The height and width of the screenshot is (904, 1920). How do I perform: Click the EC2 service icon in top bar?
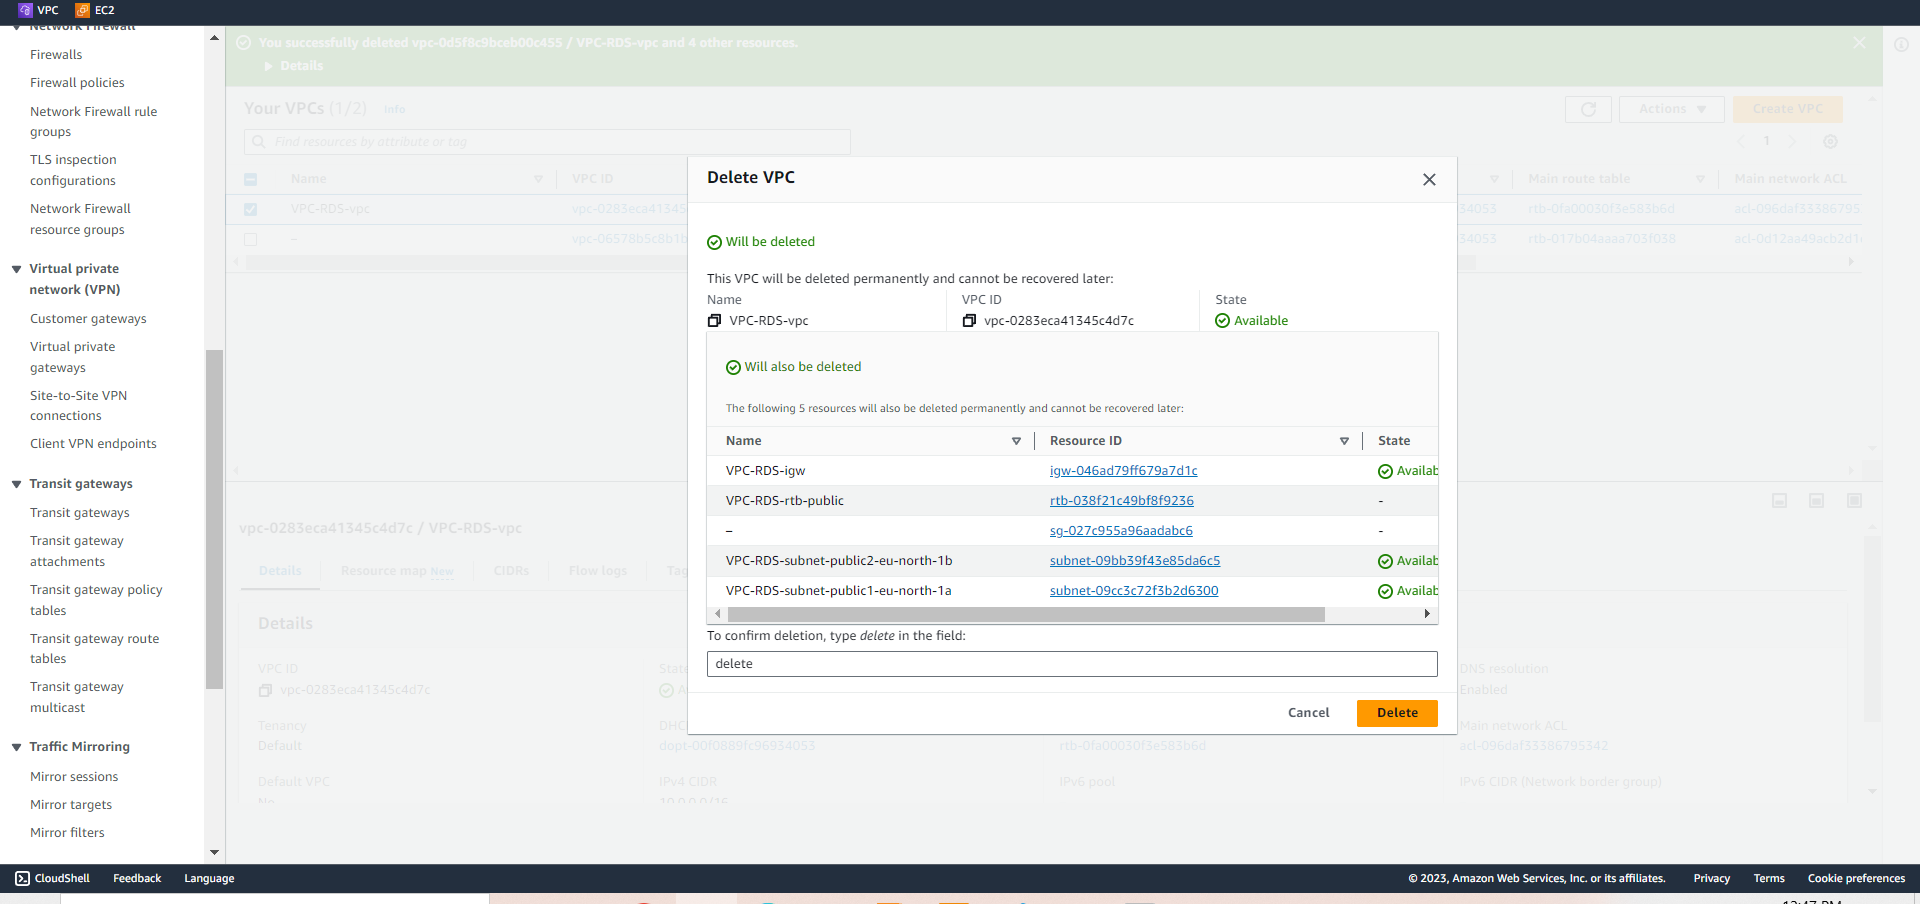click(83, 10)
